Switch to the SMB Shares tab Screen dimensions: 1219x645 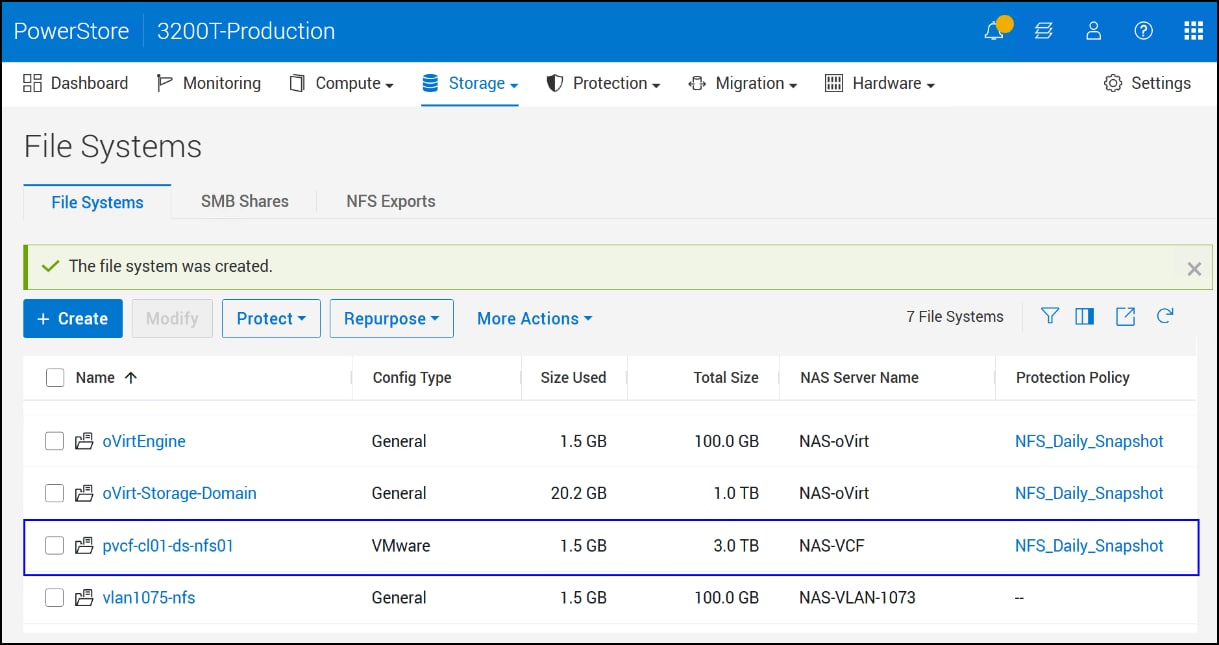[x=244, y=201]
